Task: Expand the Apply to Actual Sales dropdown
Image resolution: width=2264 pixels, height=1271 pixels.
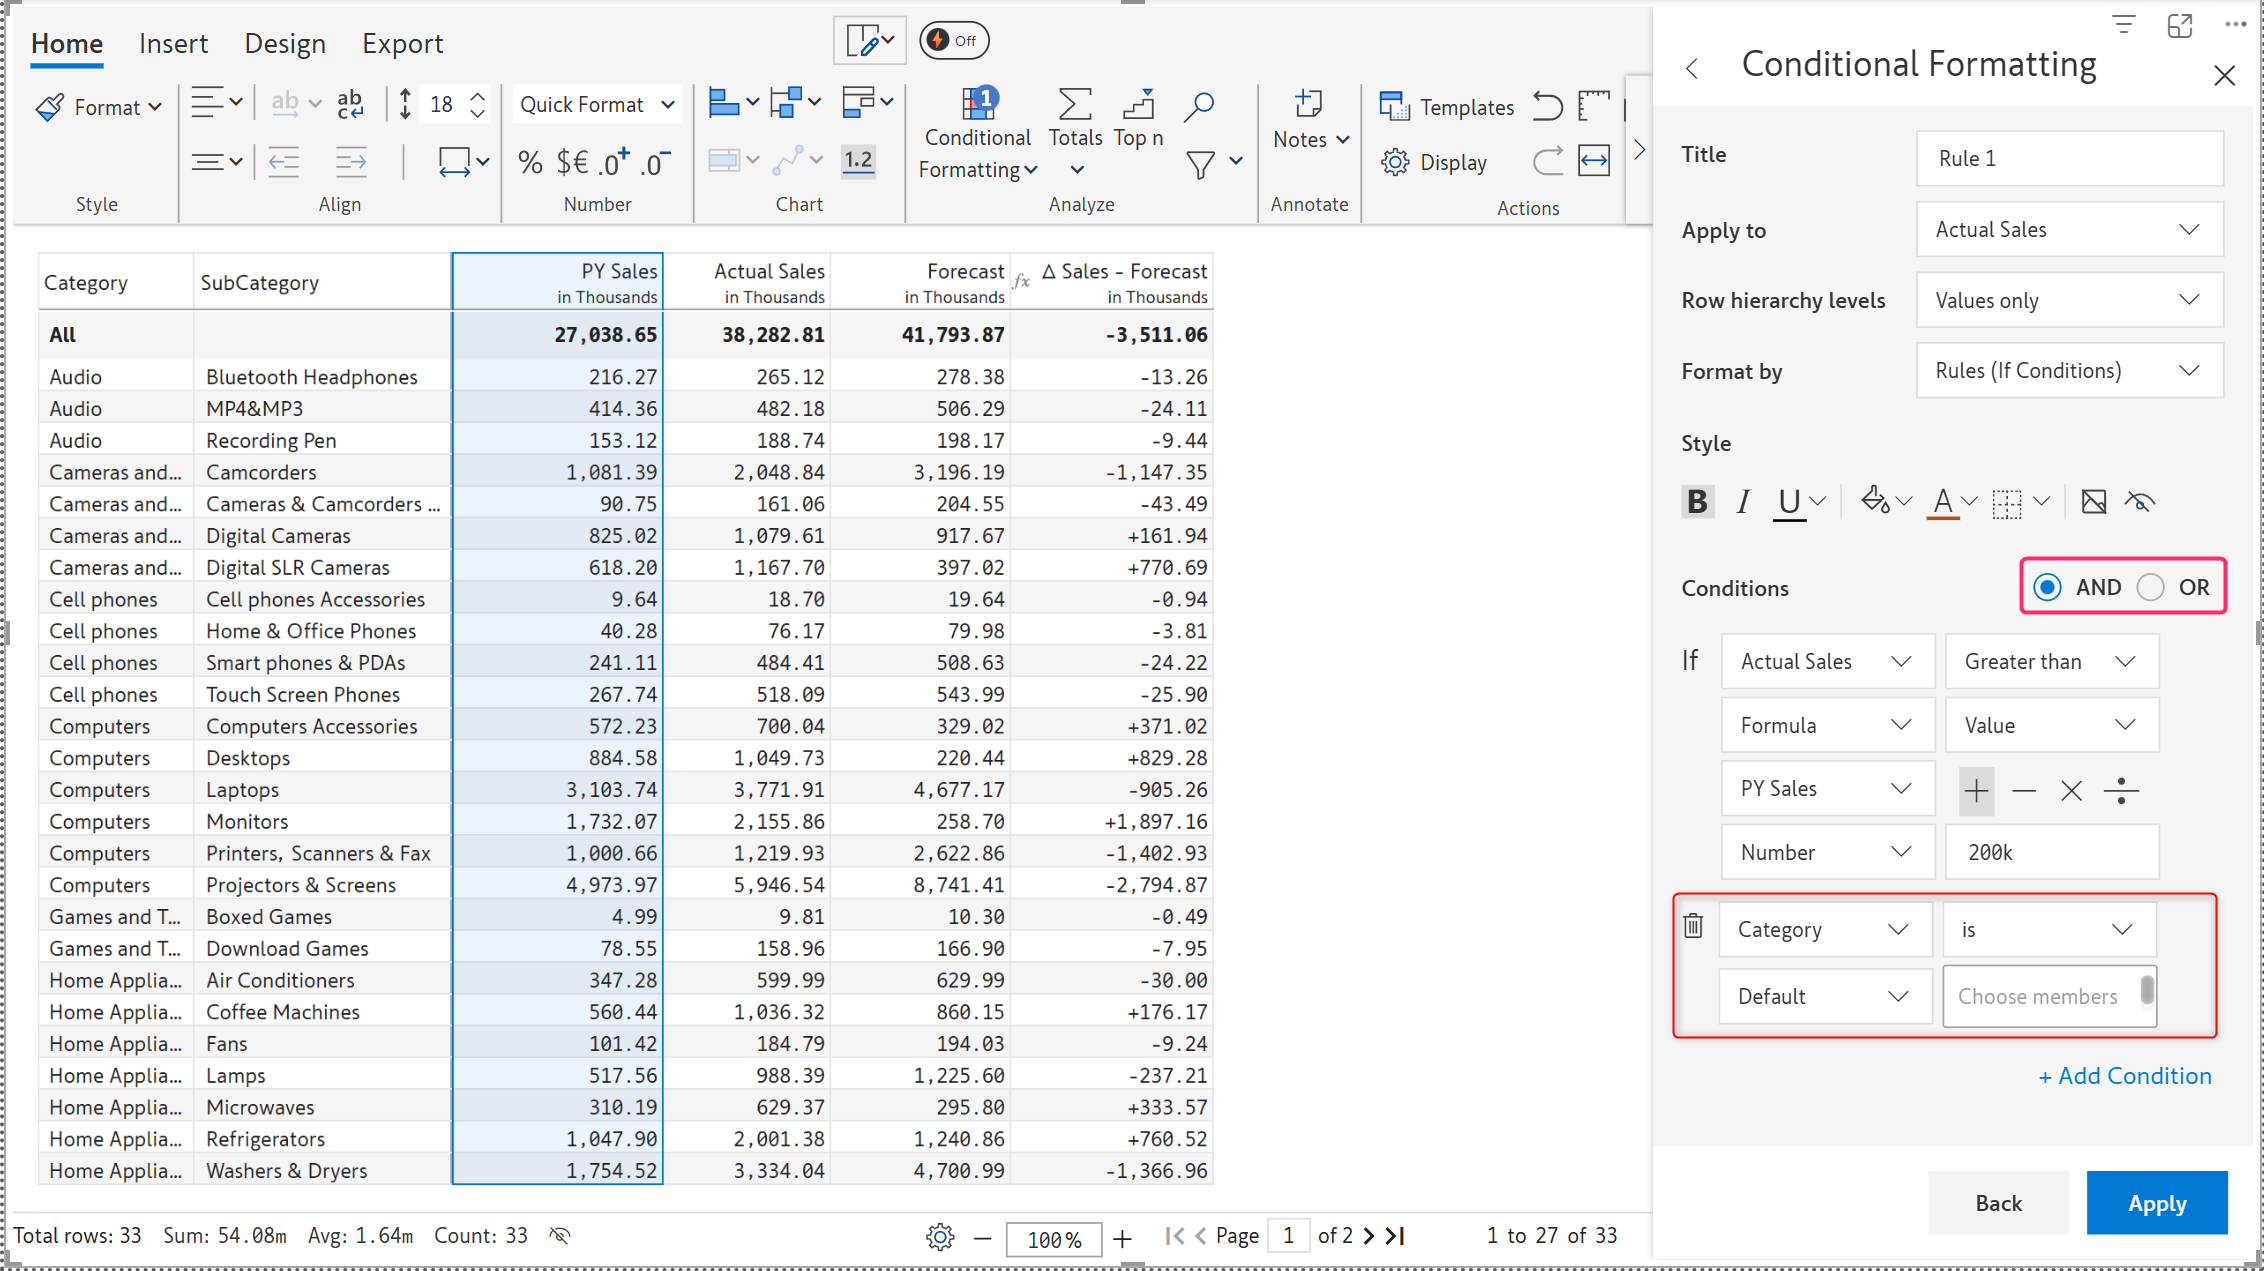Action: [x=2069, y=230]
